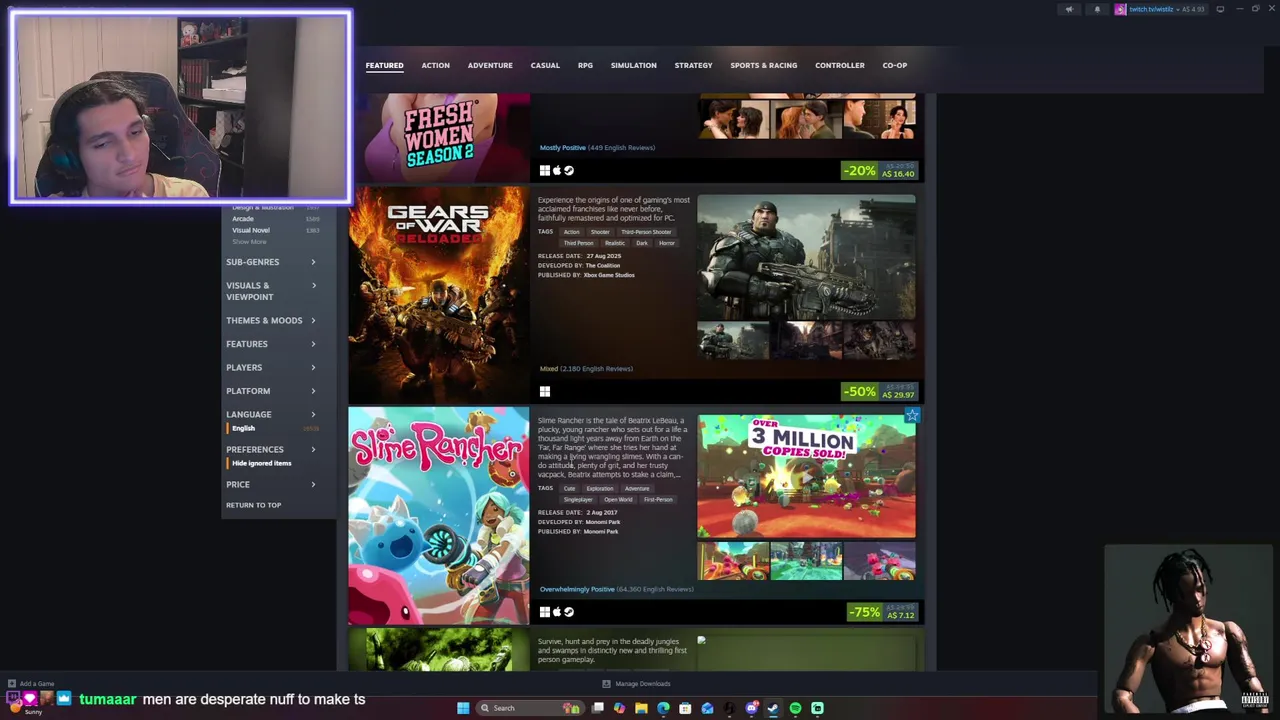Open the Slime Rancher capsule image

(x=438, y=515)
